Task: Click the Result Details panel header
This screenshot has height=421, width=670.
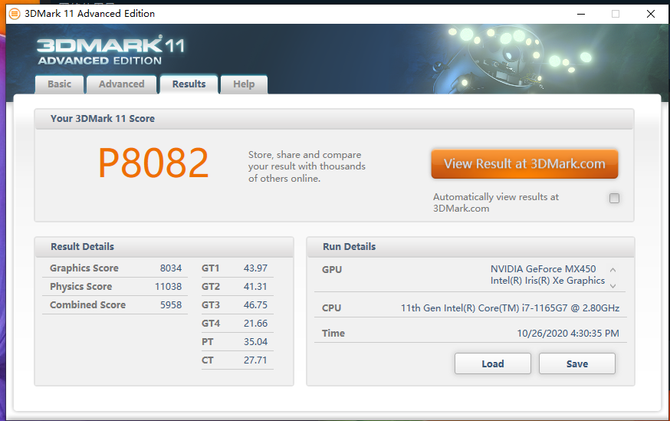Action: (x=164, y=247)
